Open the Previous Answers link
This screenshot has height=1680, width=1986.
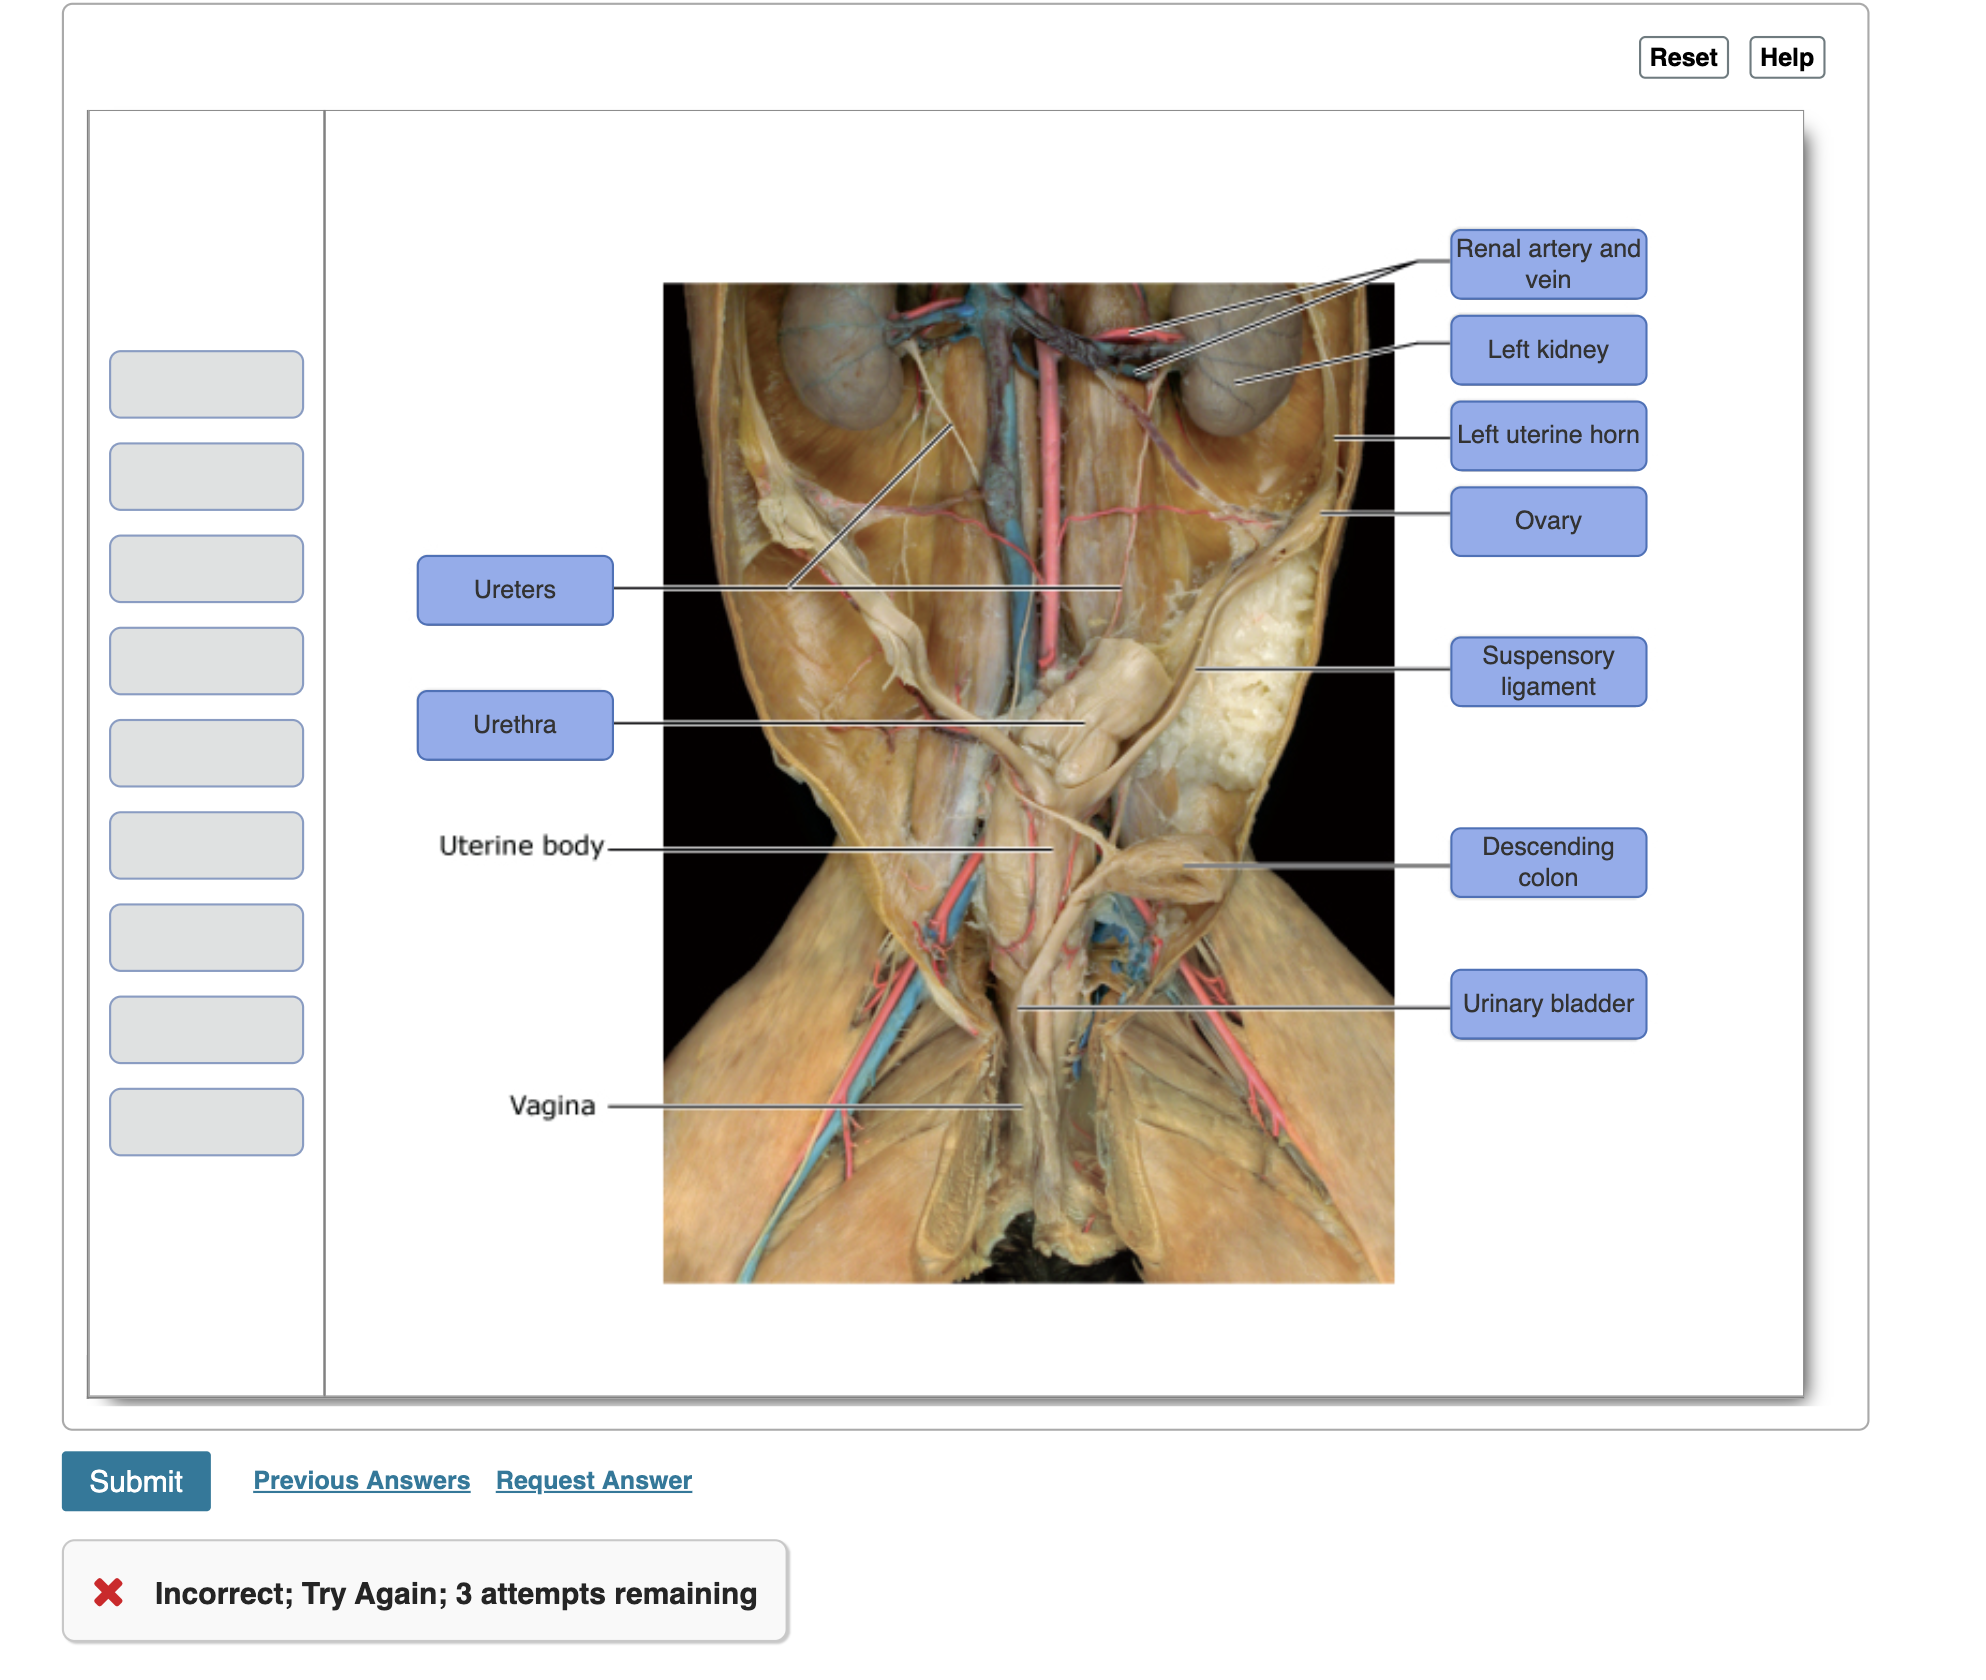click(x=361, y=1480)
